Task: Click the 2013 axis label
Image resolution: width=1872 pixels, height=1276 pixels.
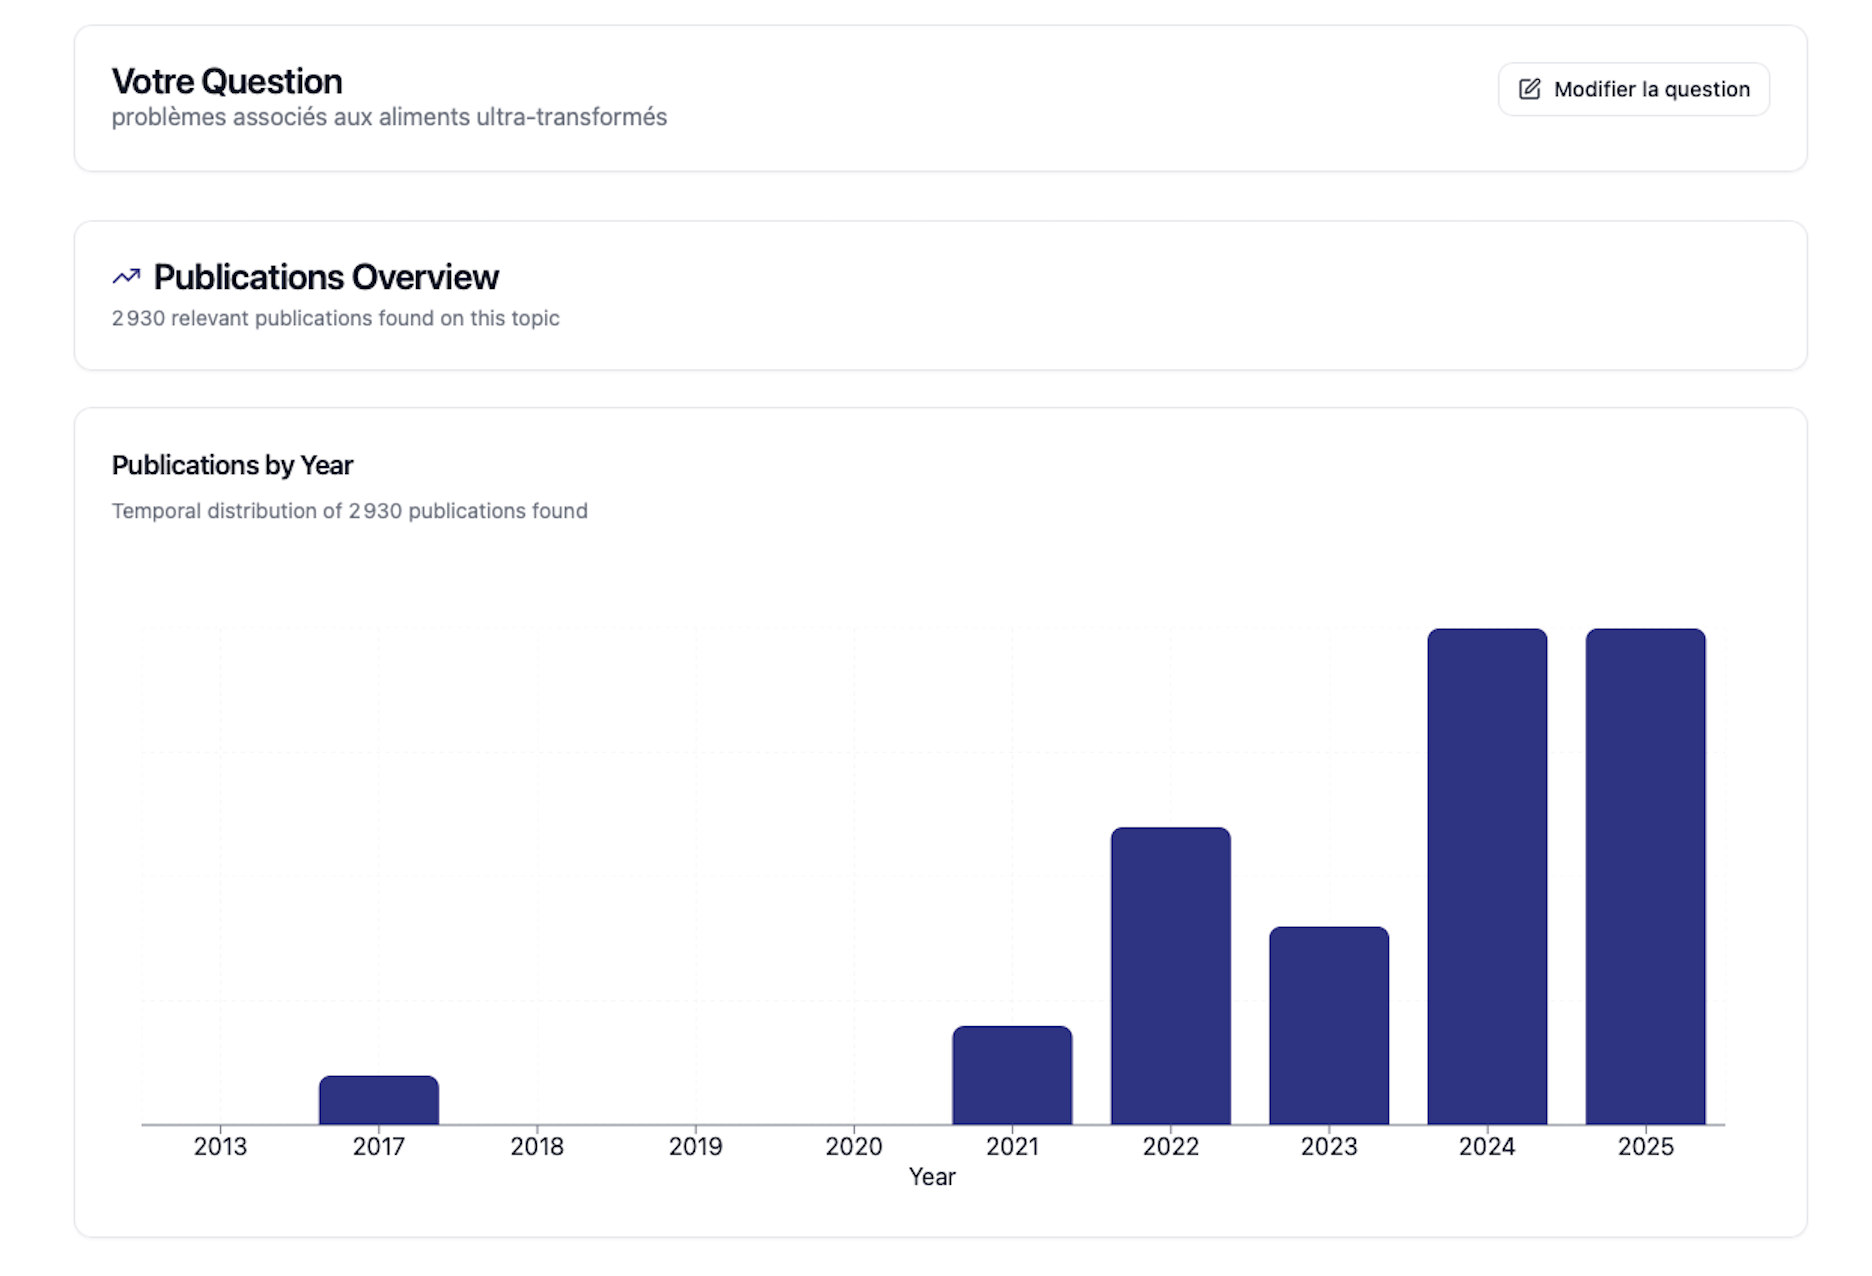Action: (x=220, y=1146)
